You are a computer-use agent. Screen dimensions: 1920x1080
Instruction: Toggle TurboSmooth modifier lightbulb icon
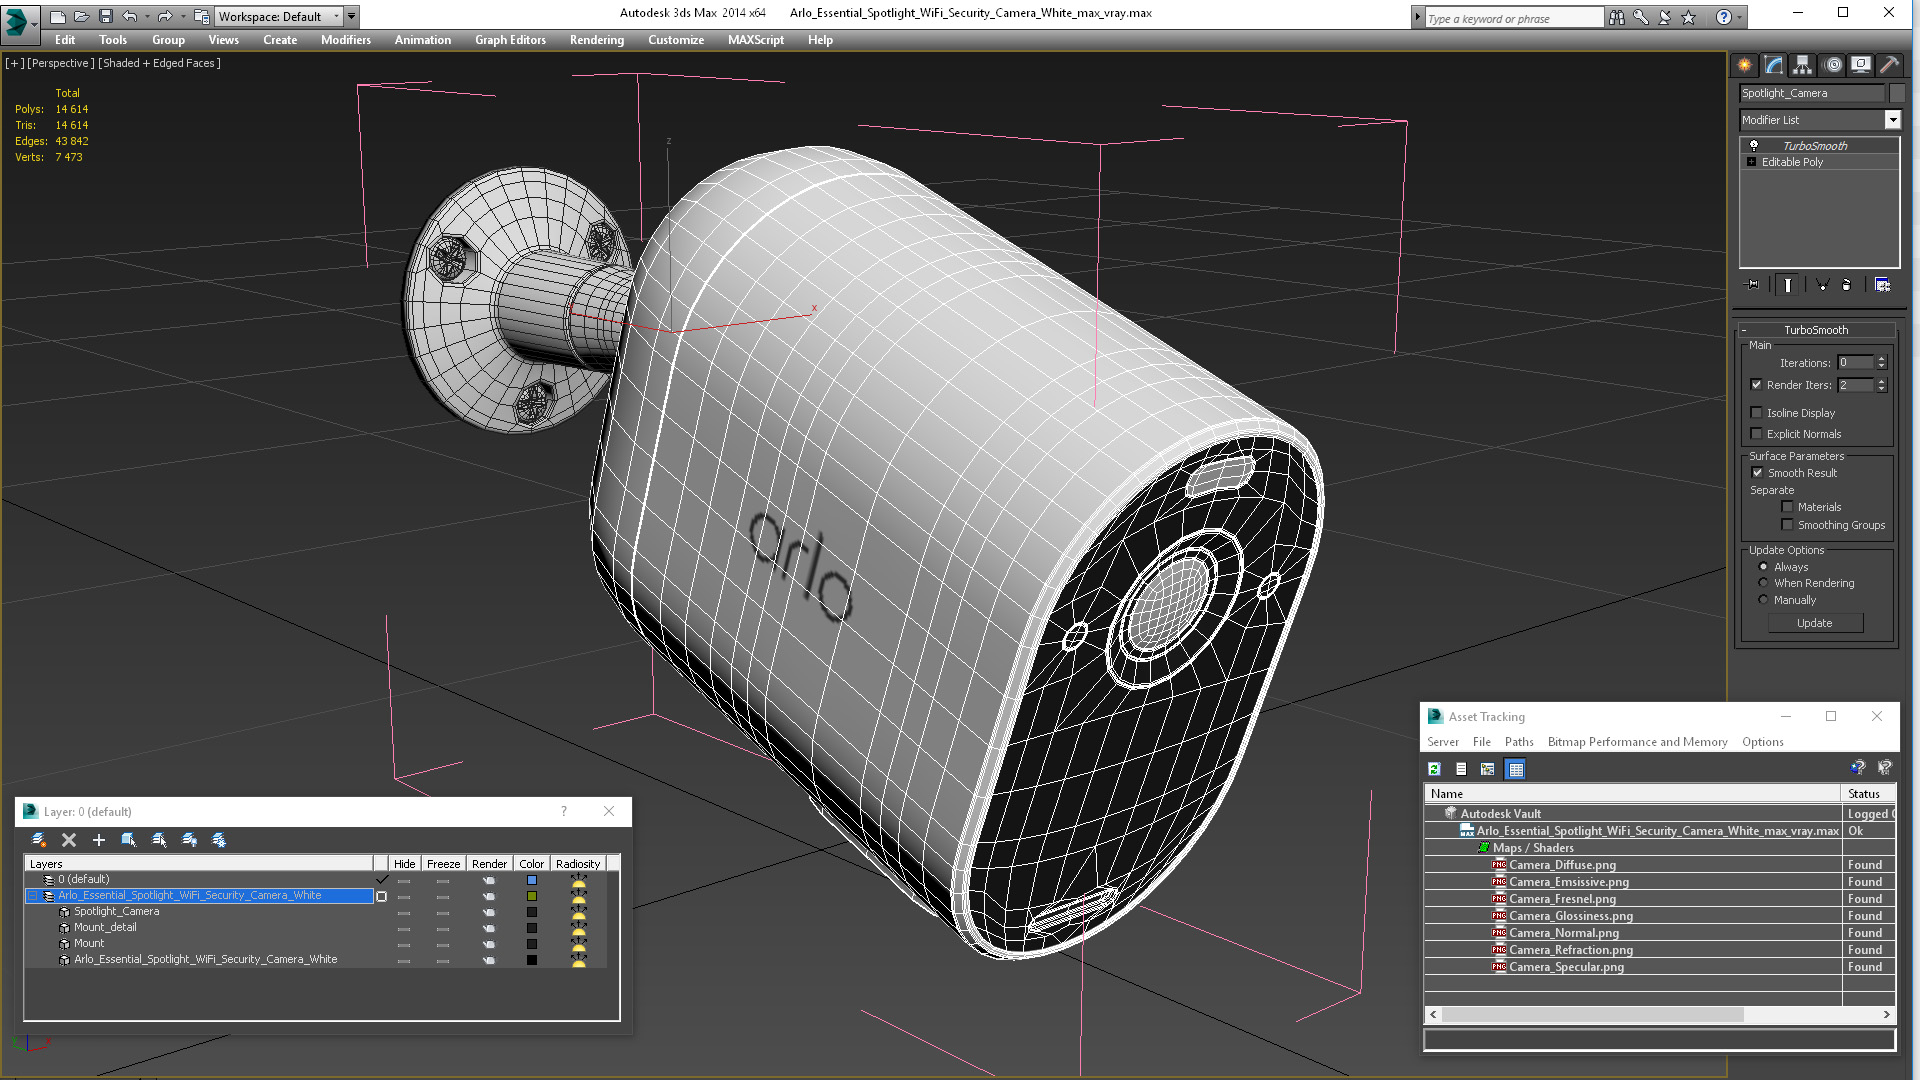pos(1754,146)
